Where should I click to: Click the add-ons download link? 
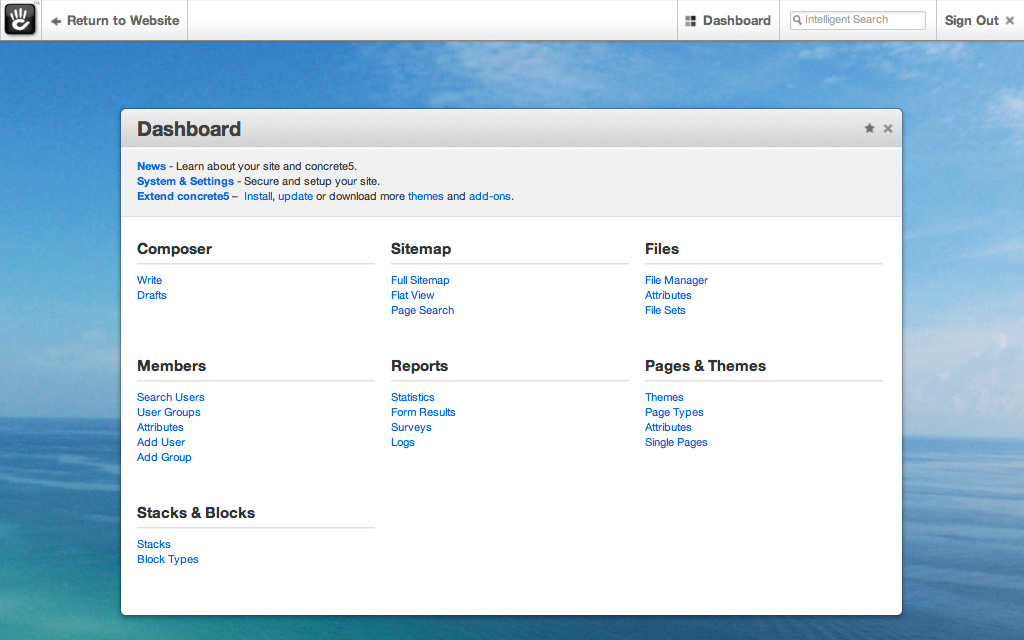[x=489, y=196]
